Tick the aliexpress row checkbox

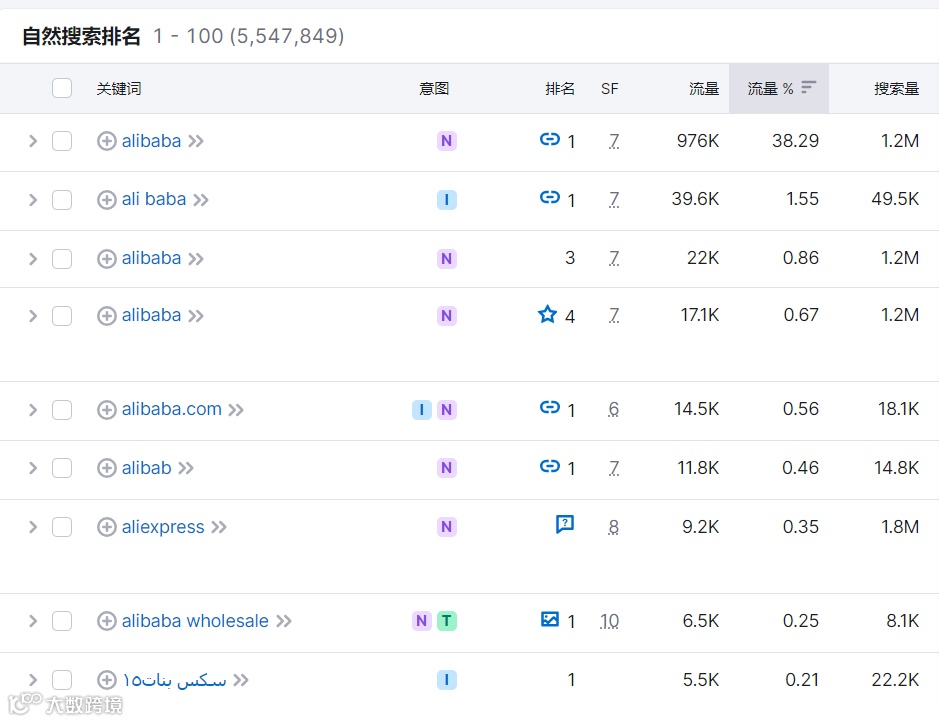[x=62, y=527]
